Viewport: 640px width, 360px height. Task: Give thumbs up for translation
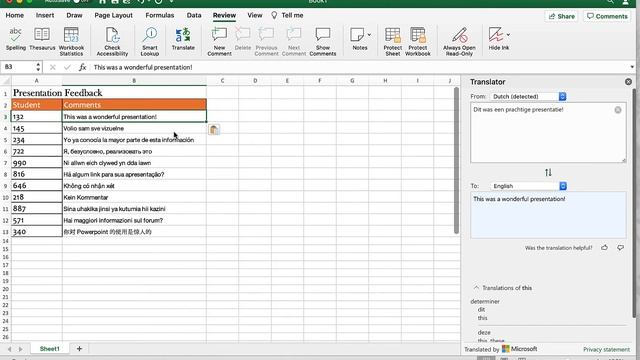tap(604, 247)
